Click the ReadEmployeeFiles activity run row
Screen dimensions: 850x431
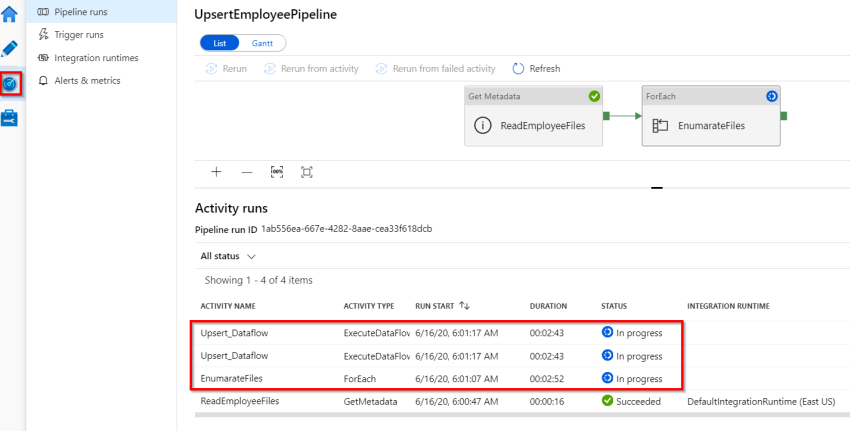click(x=240, y=401)
